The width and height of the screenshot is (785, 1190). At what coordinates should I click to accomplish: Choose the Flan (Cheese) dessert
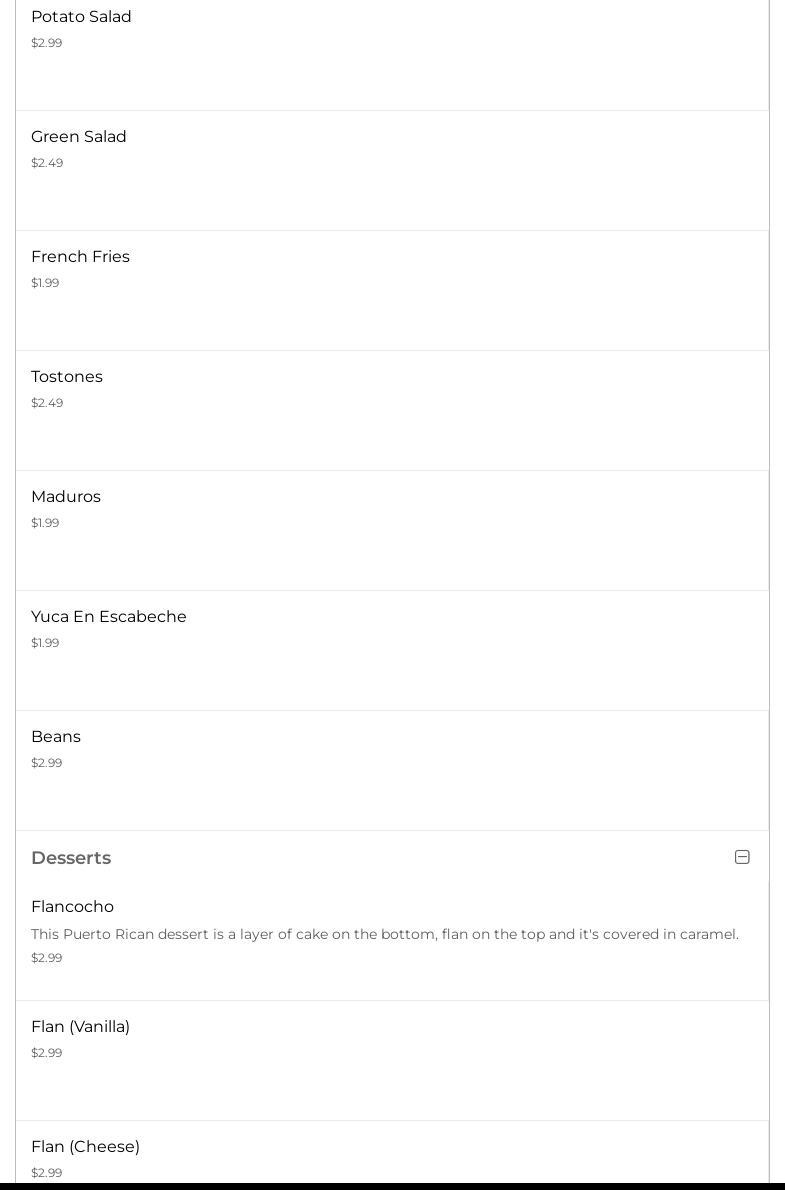(x=85, y=1147)
